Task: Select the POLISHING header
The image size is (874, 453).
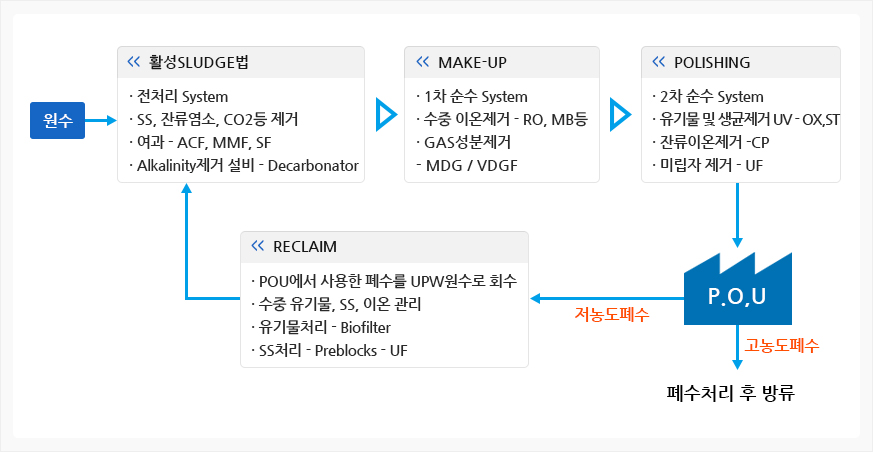Action: click(x=712, y=62)
